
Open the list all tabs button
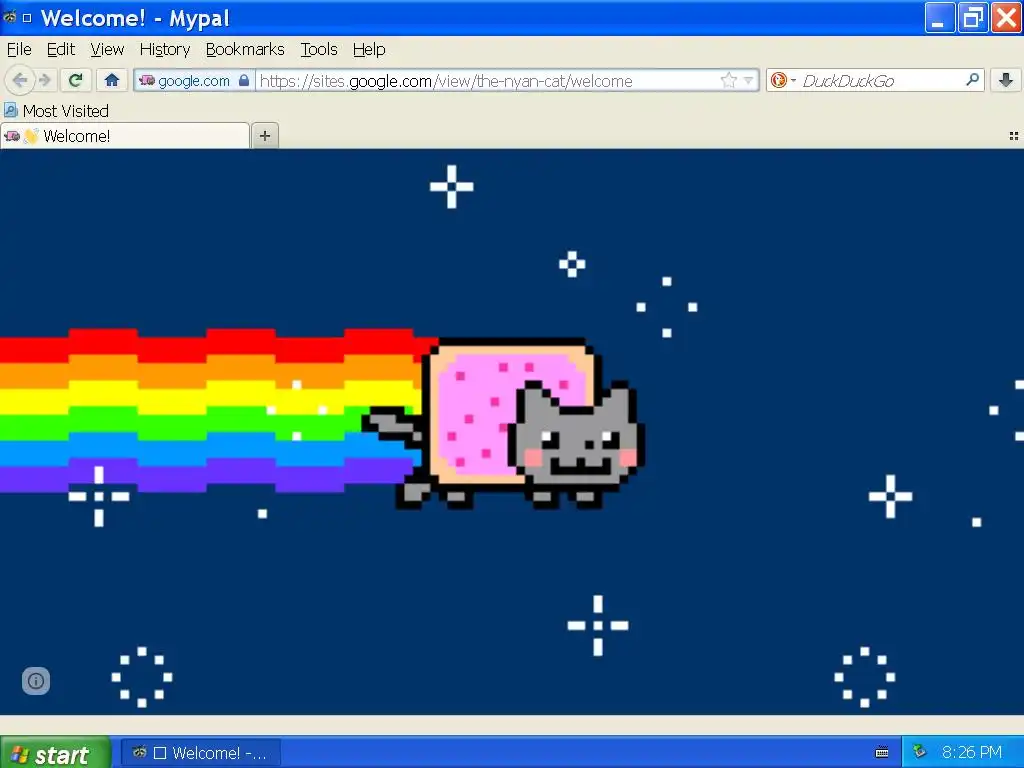click(1014, 136)
